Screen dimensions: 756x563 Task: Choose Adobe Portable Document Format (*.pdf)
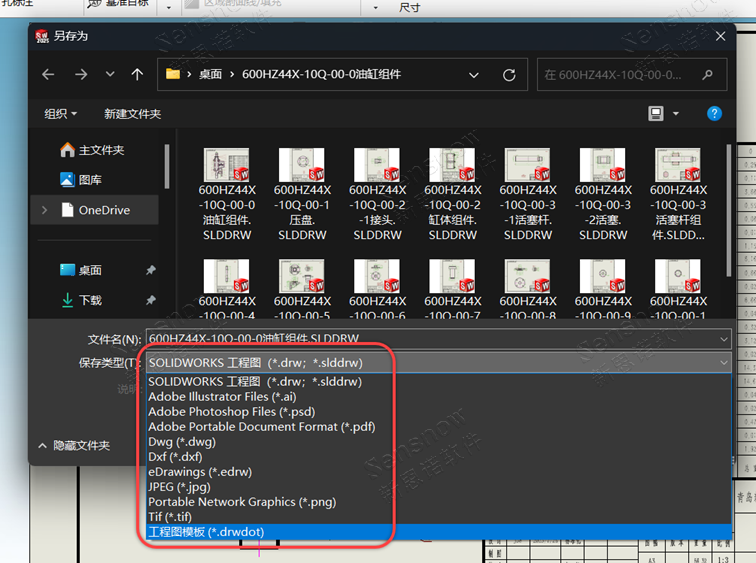pyautogui.click(x=261, y=427)
